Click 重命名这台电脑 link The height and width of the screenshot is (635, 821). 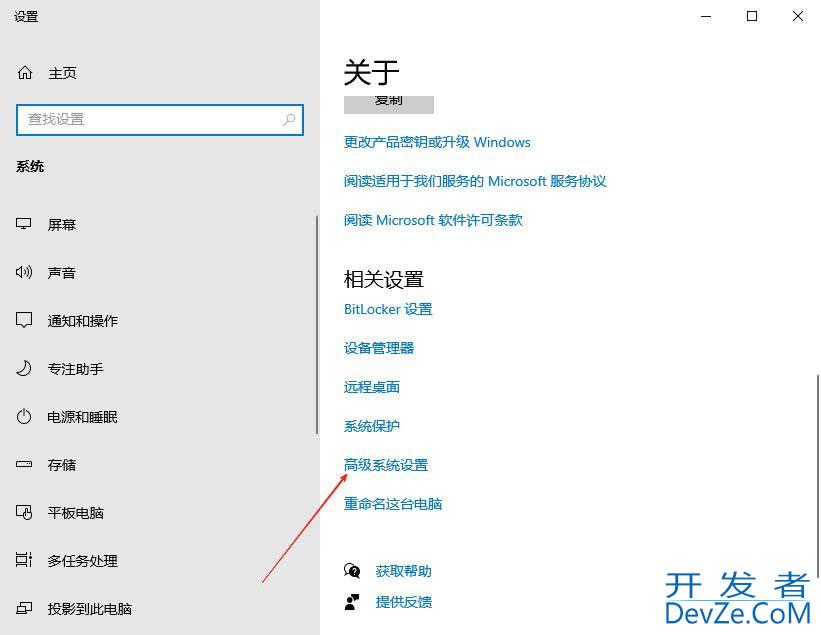coord(393,504)
